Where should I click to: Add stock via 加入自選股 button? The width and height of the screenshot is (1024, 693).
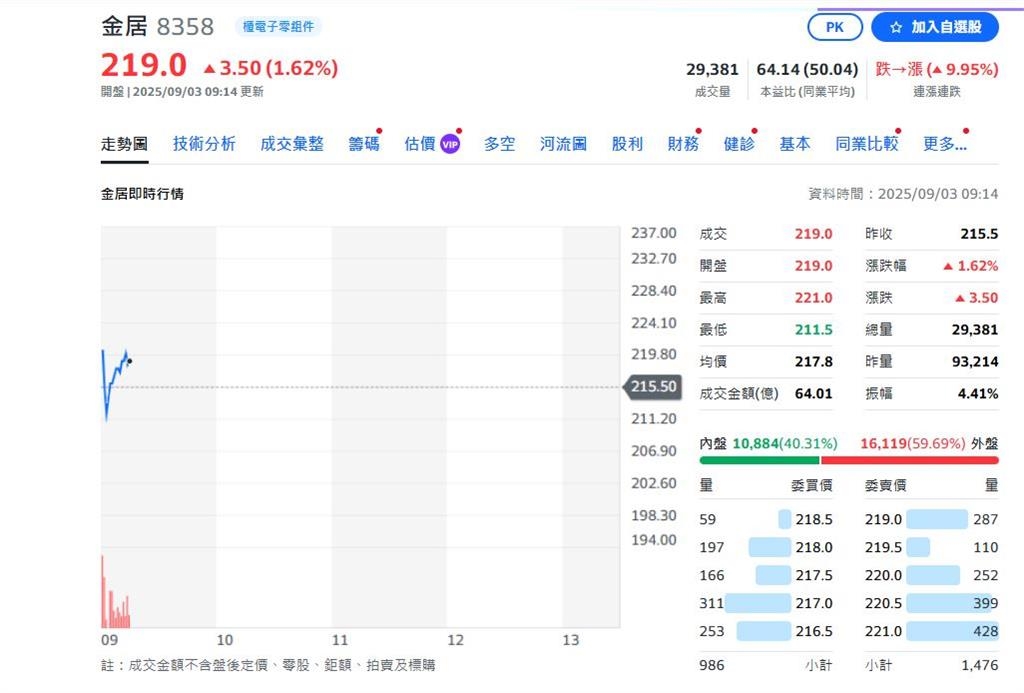coord(935,27)
